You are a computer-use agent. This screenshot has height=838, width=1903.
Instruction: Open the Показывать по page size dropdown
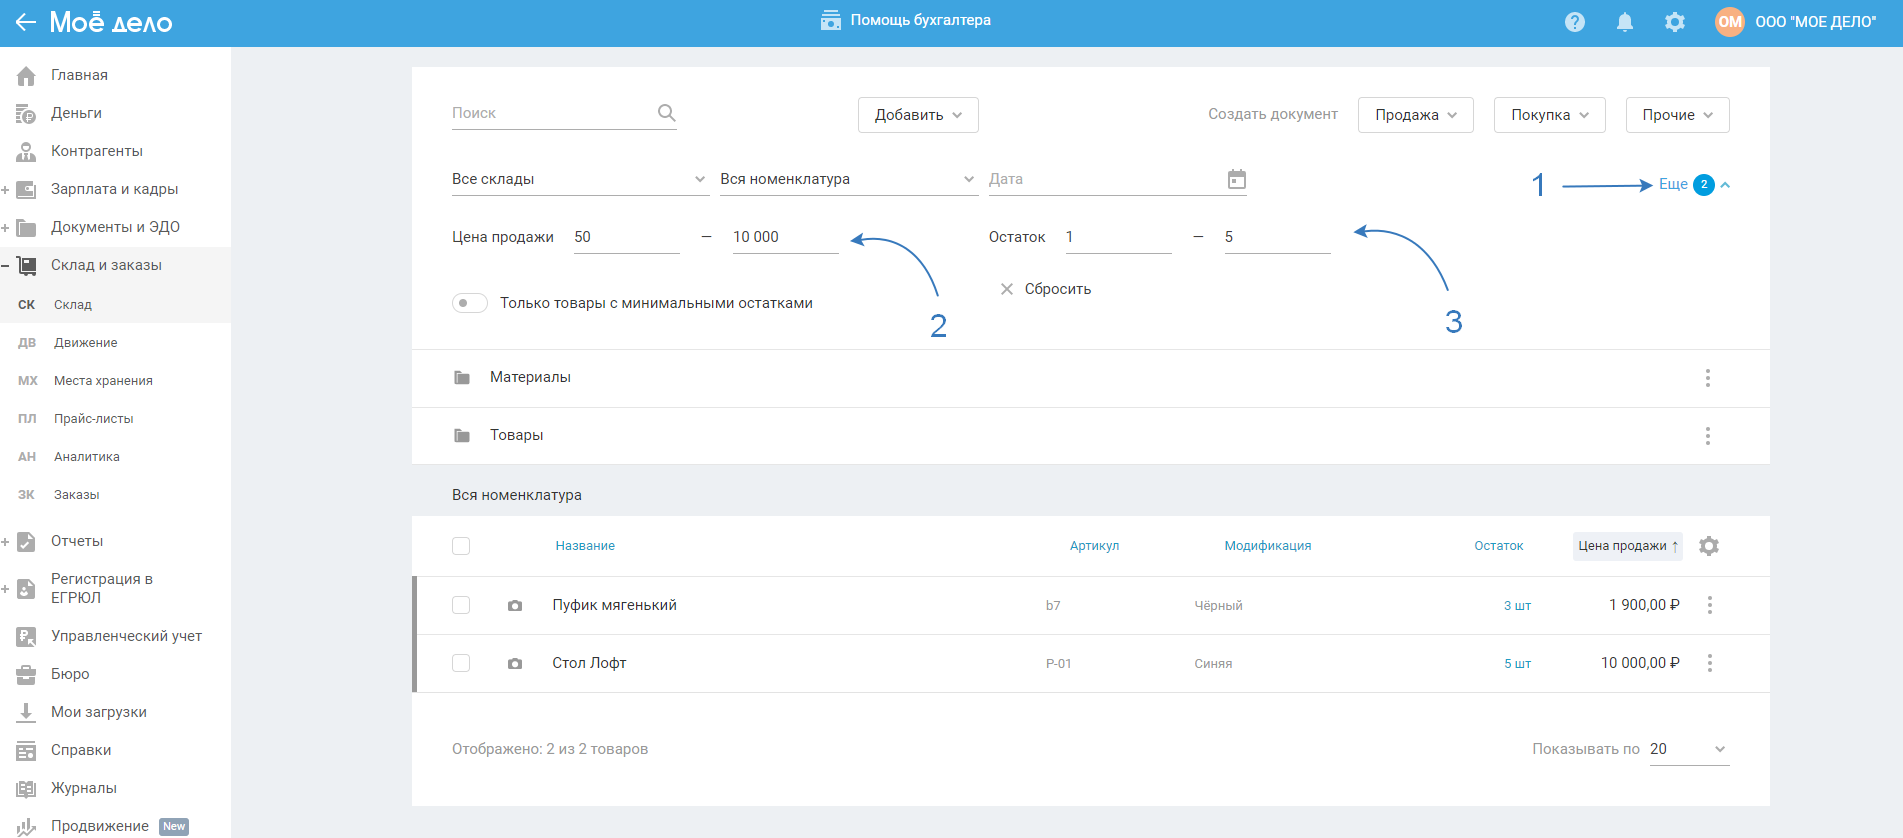click(x=1688, y=749)
